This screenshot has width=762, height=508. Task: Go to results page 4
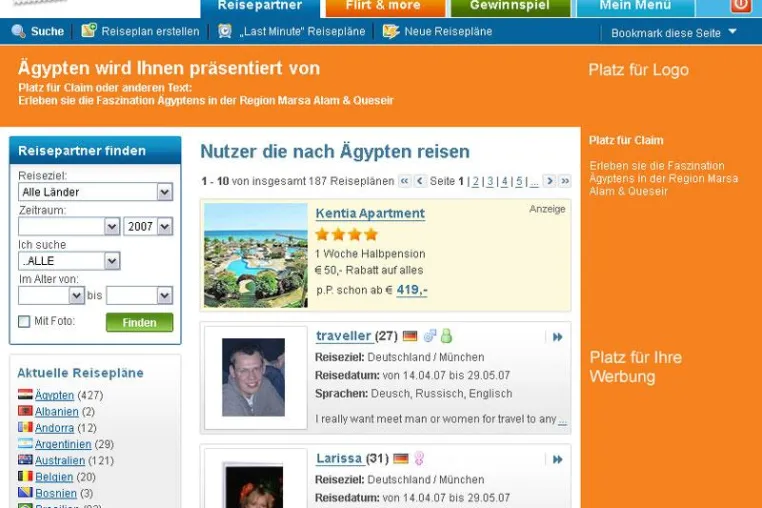click(504, 181)
